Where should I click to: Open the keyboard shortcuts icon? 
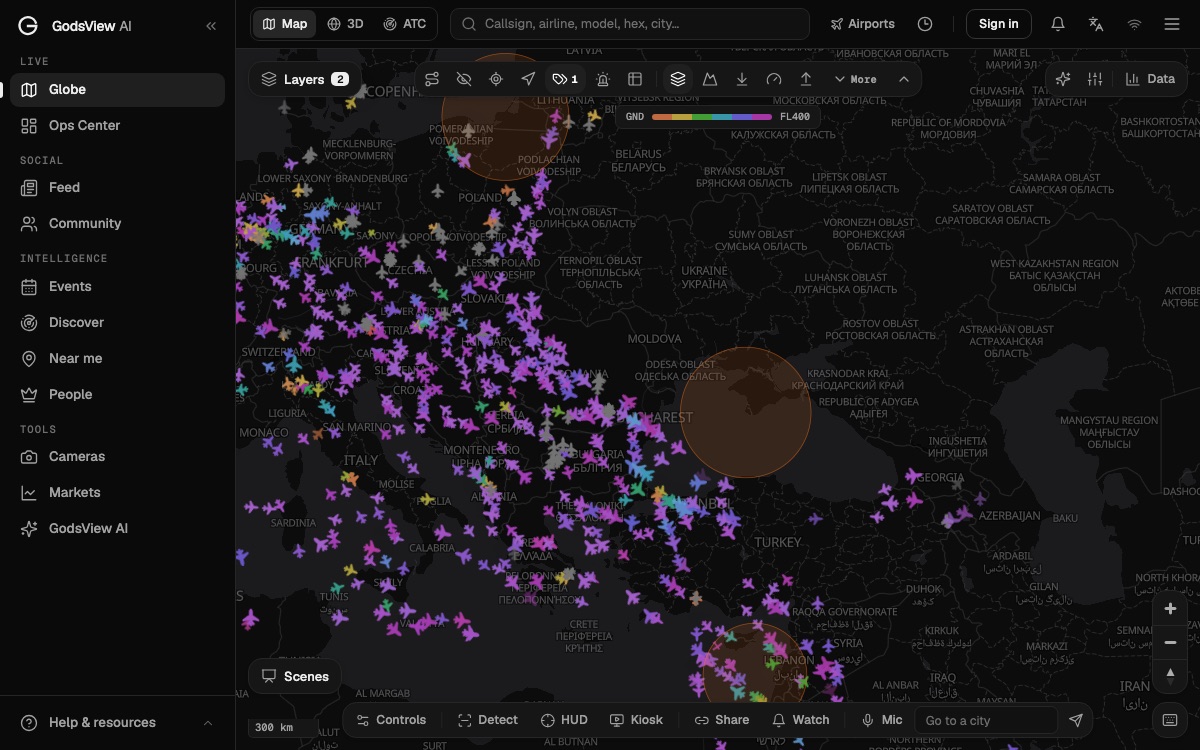1170,720
